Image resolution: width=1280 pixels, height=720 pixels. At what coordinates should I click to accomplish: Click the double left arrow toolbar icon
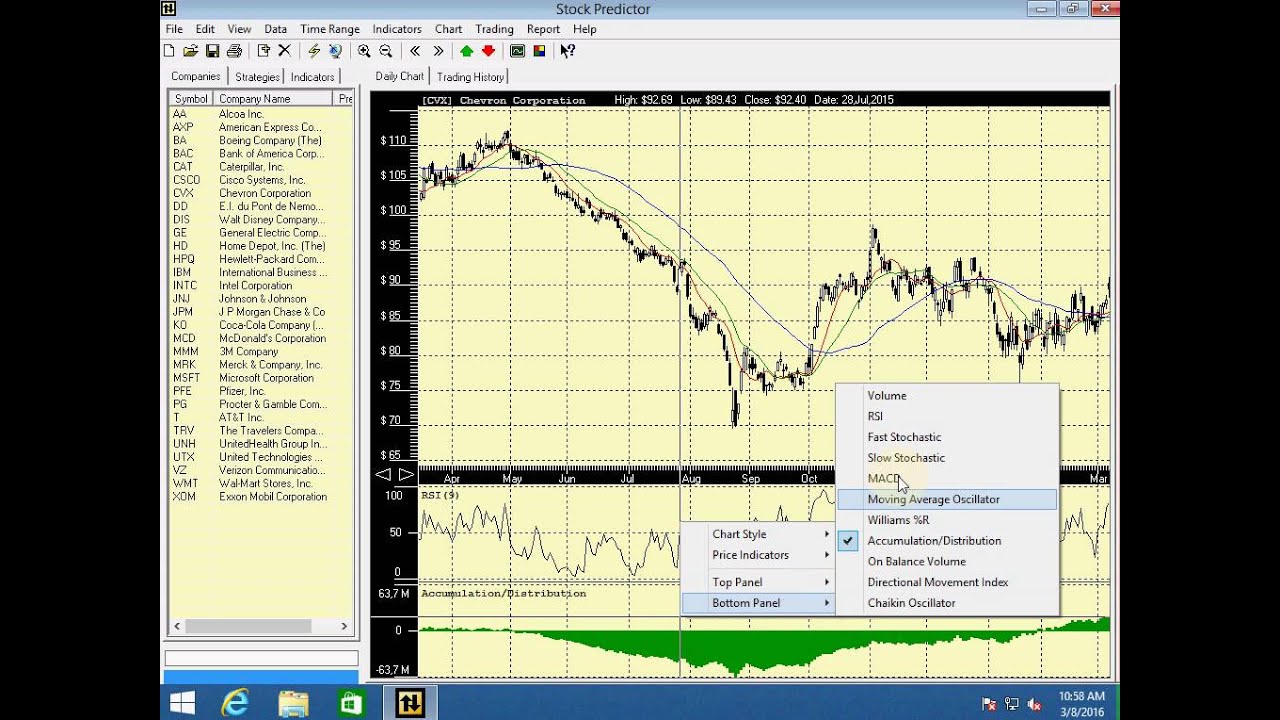[x=415, y=51]
